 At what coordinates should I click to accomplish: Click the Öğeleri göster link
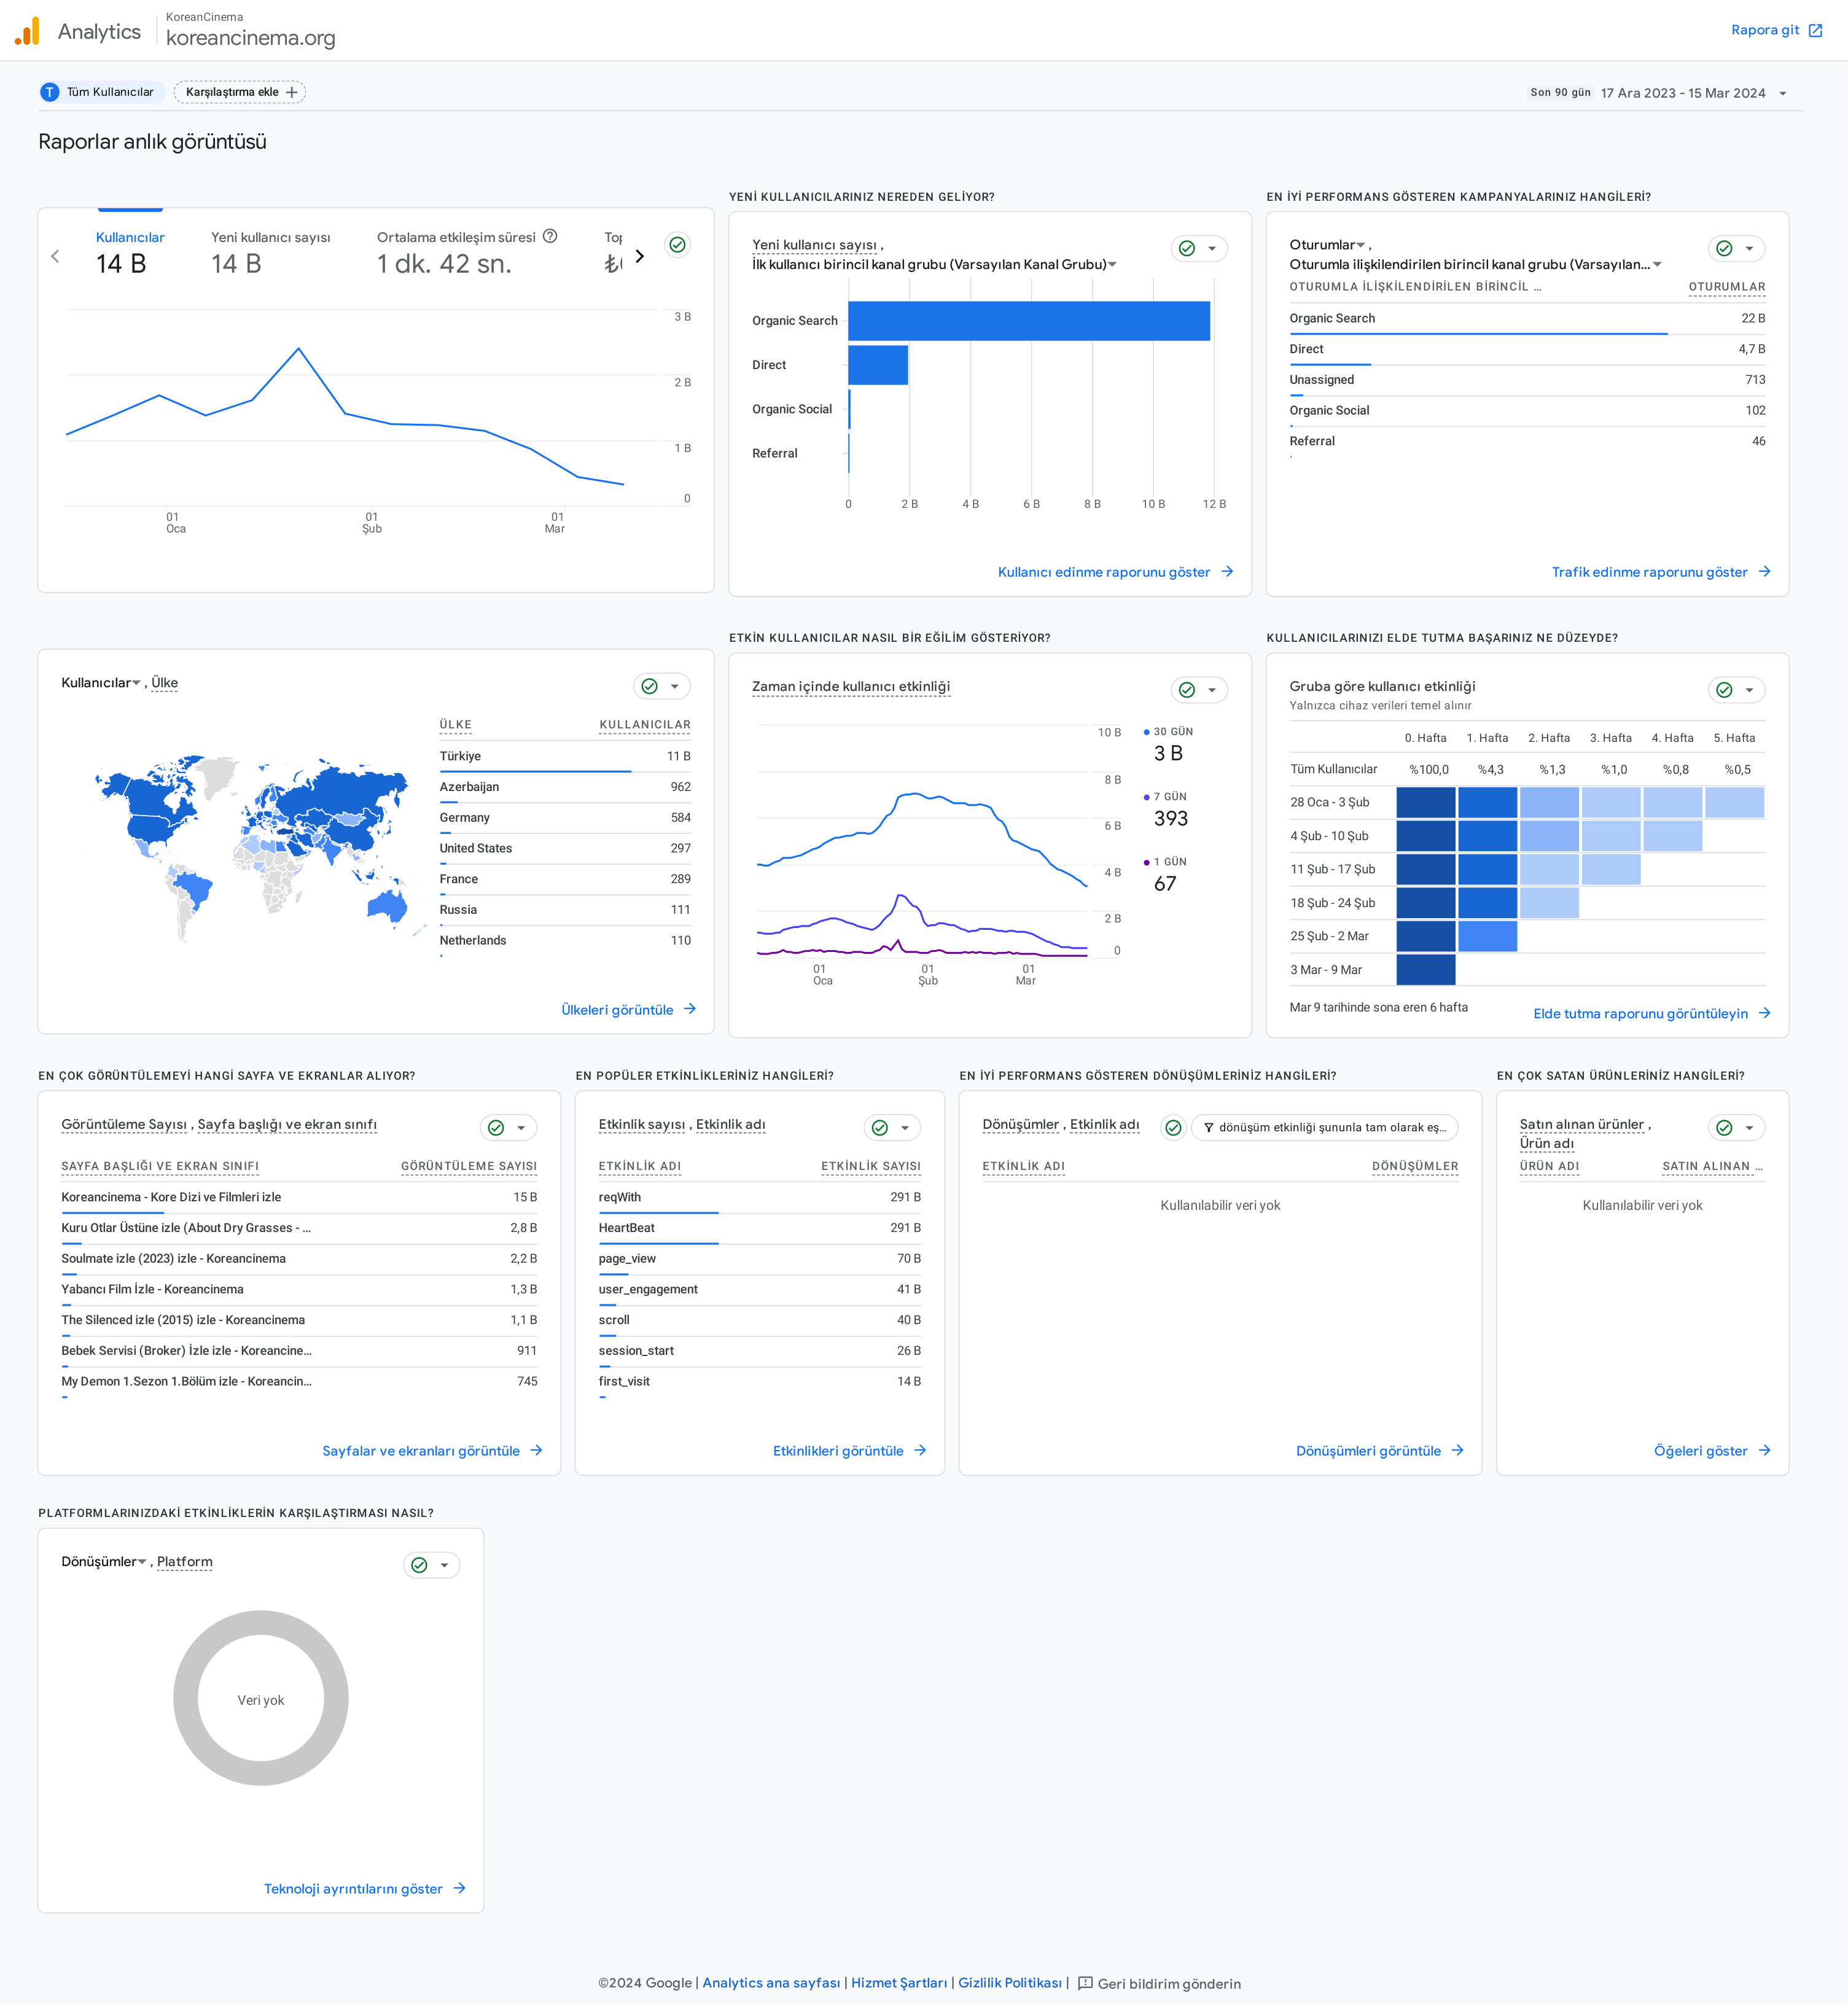click(1712, 1450)
